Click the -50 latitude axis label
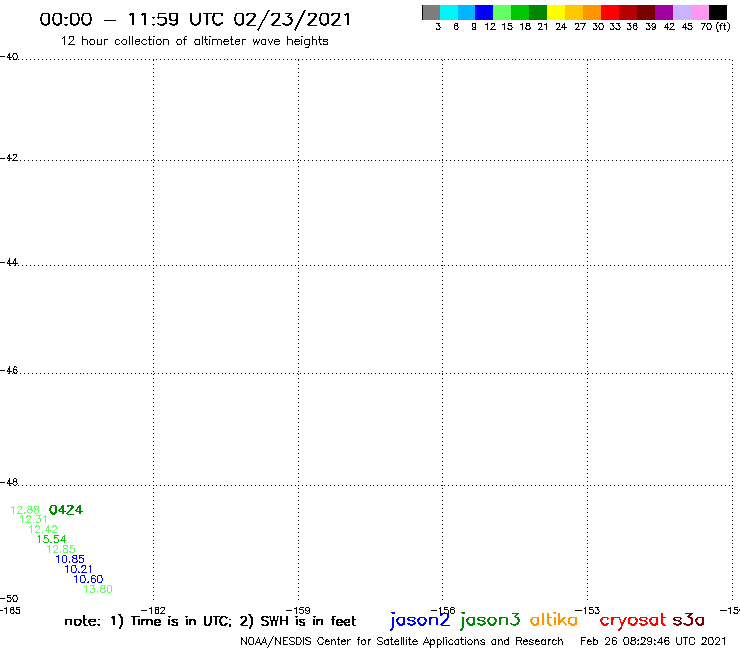740x650 pixels. coord(9,599)
